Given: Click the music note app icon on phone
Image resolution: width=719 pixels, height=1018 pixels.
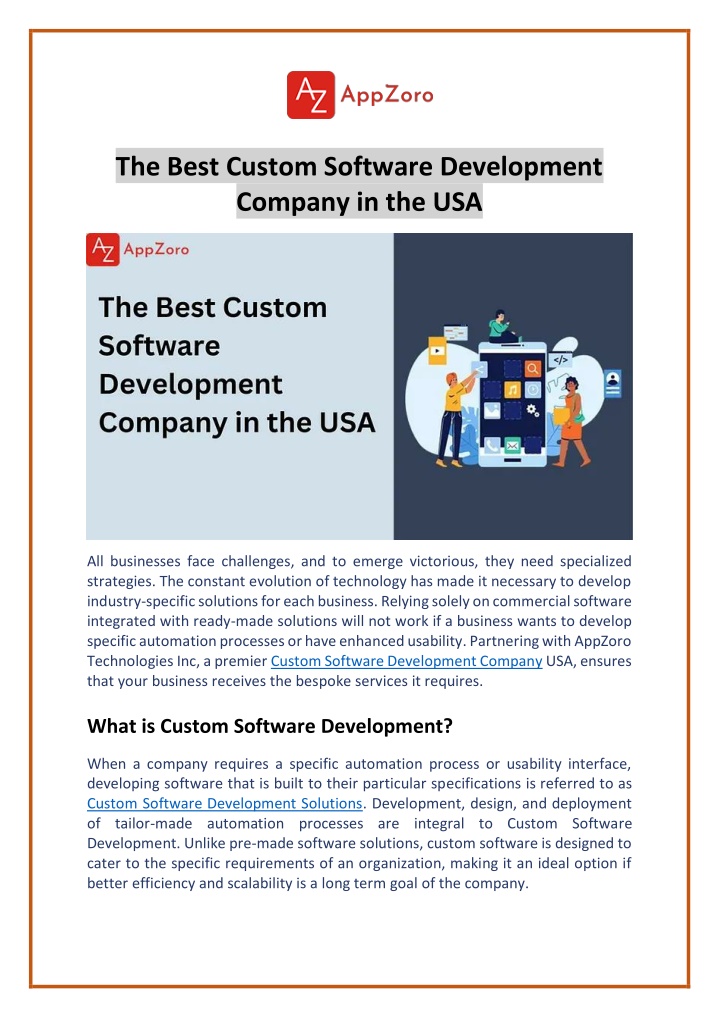Looking at the screenshot, I should coord(512,390).
